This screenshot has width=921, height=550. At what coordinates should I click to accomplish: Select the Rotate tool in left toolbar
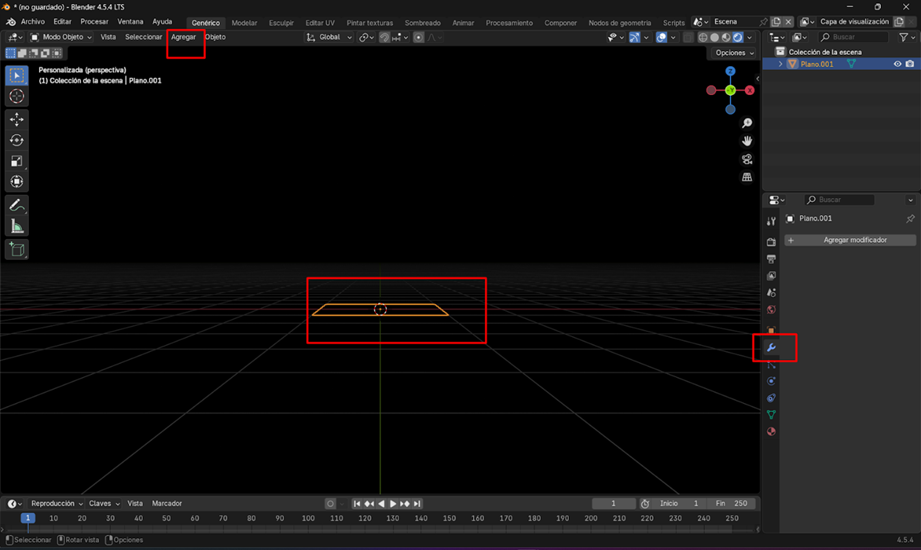(17, 140)
